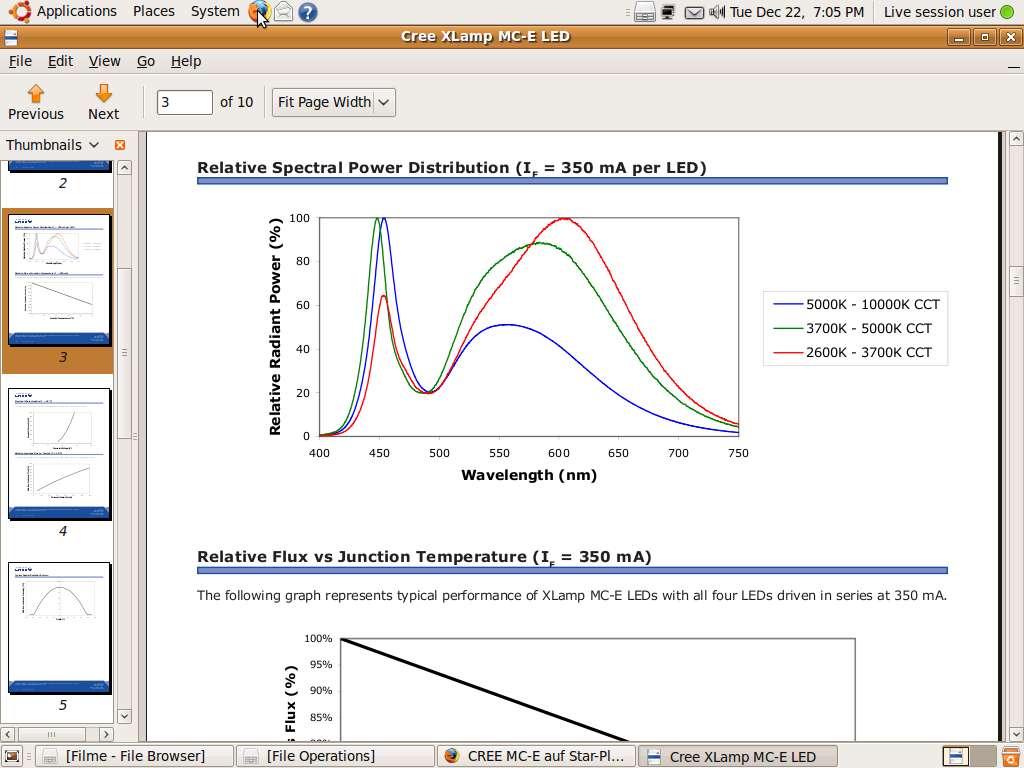This screenshot has height=768, width=1024.
Task: Click Cree XLamp MC-E LED taskbar button
Action: coord(738,756)
